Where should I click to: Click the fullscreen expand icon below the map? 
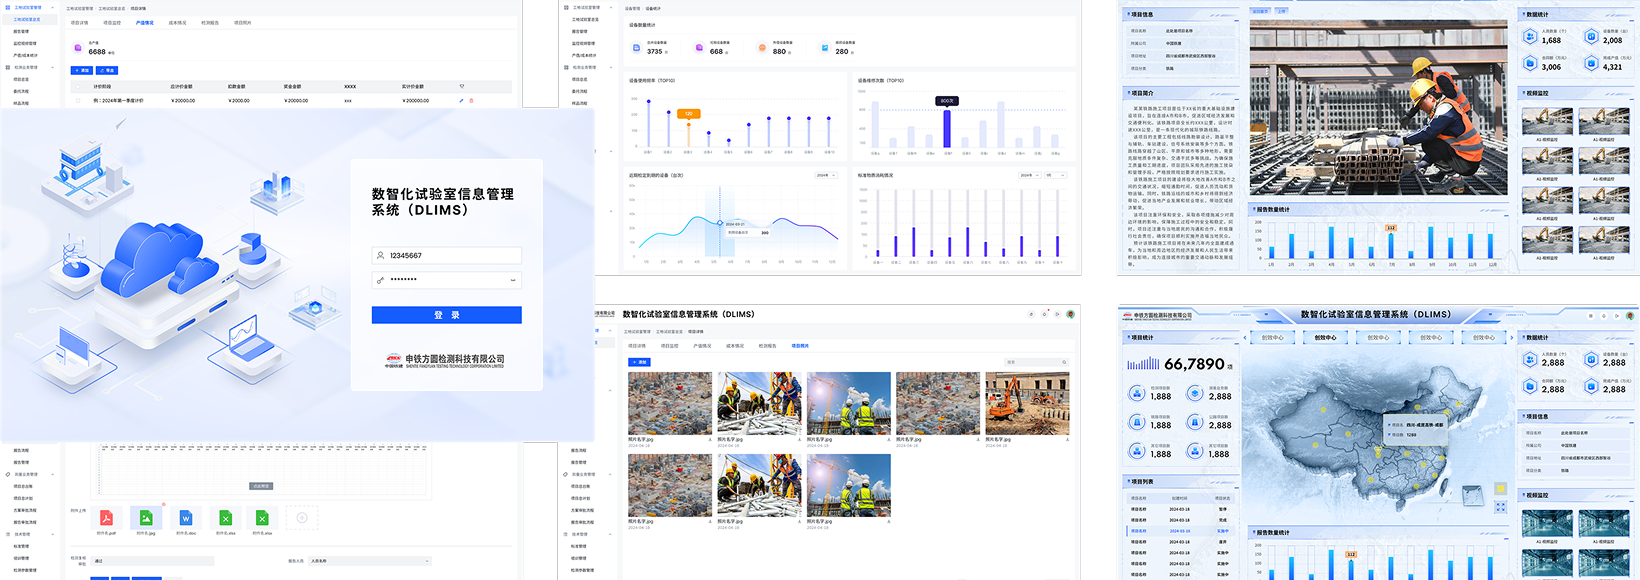pos(1500,507)
